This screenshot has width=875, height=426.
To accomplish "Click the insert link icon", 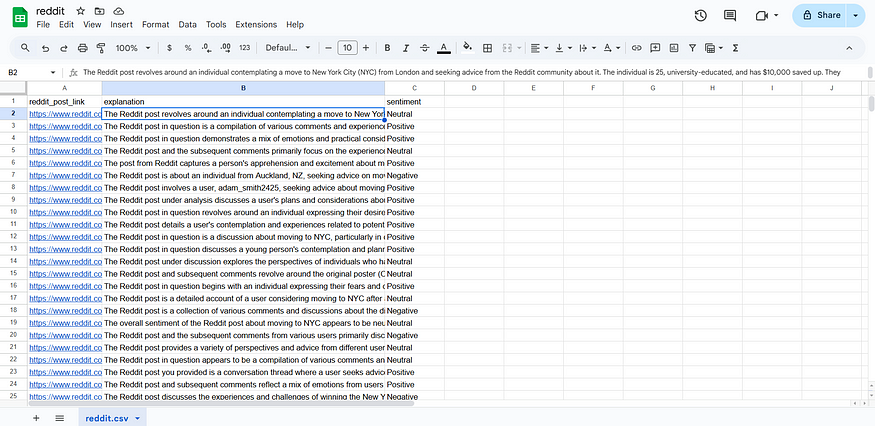I will coord(636,48).
